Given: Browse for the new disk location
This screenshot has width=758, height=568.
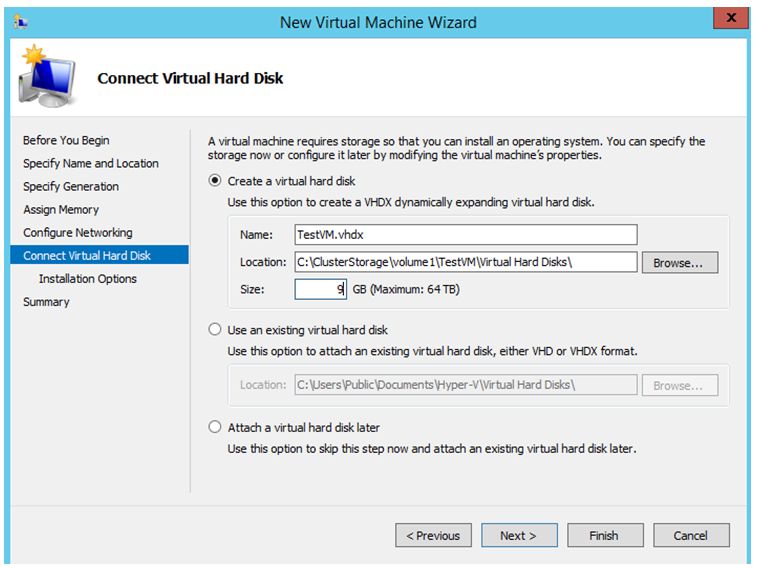Looking at the screenshot, I should [x=680, y=262].
